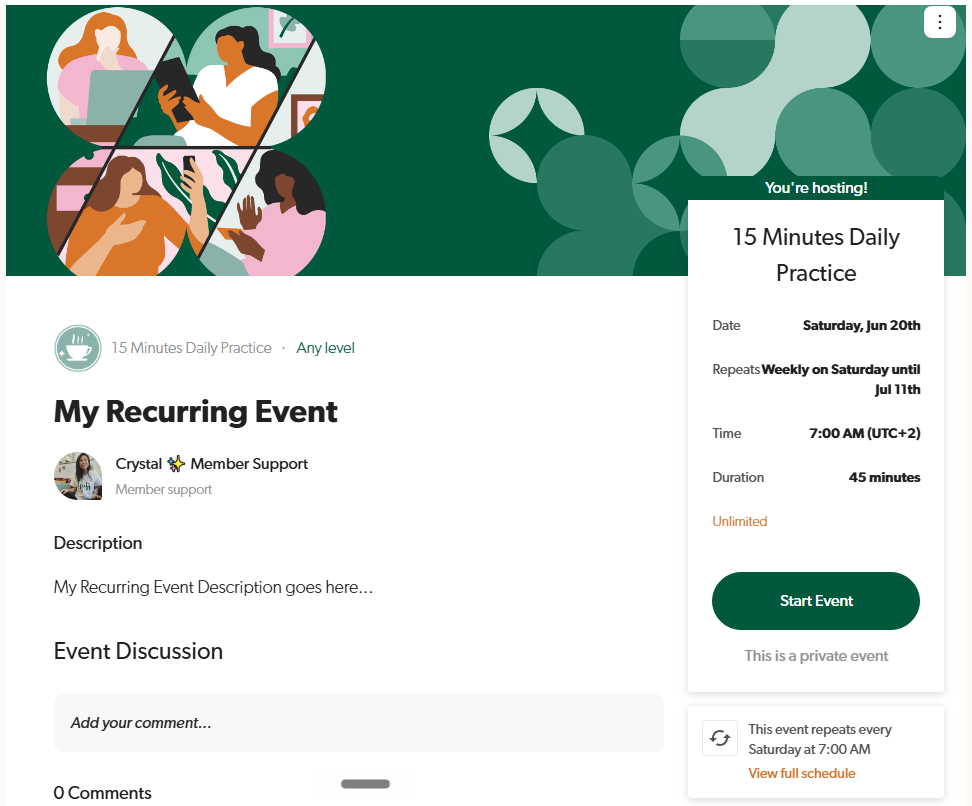This screenshot has height=806, width=972.
Task: Click the Weekly on Saturday repeat details
Action: tap(841, 379)
